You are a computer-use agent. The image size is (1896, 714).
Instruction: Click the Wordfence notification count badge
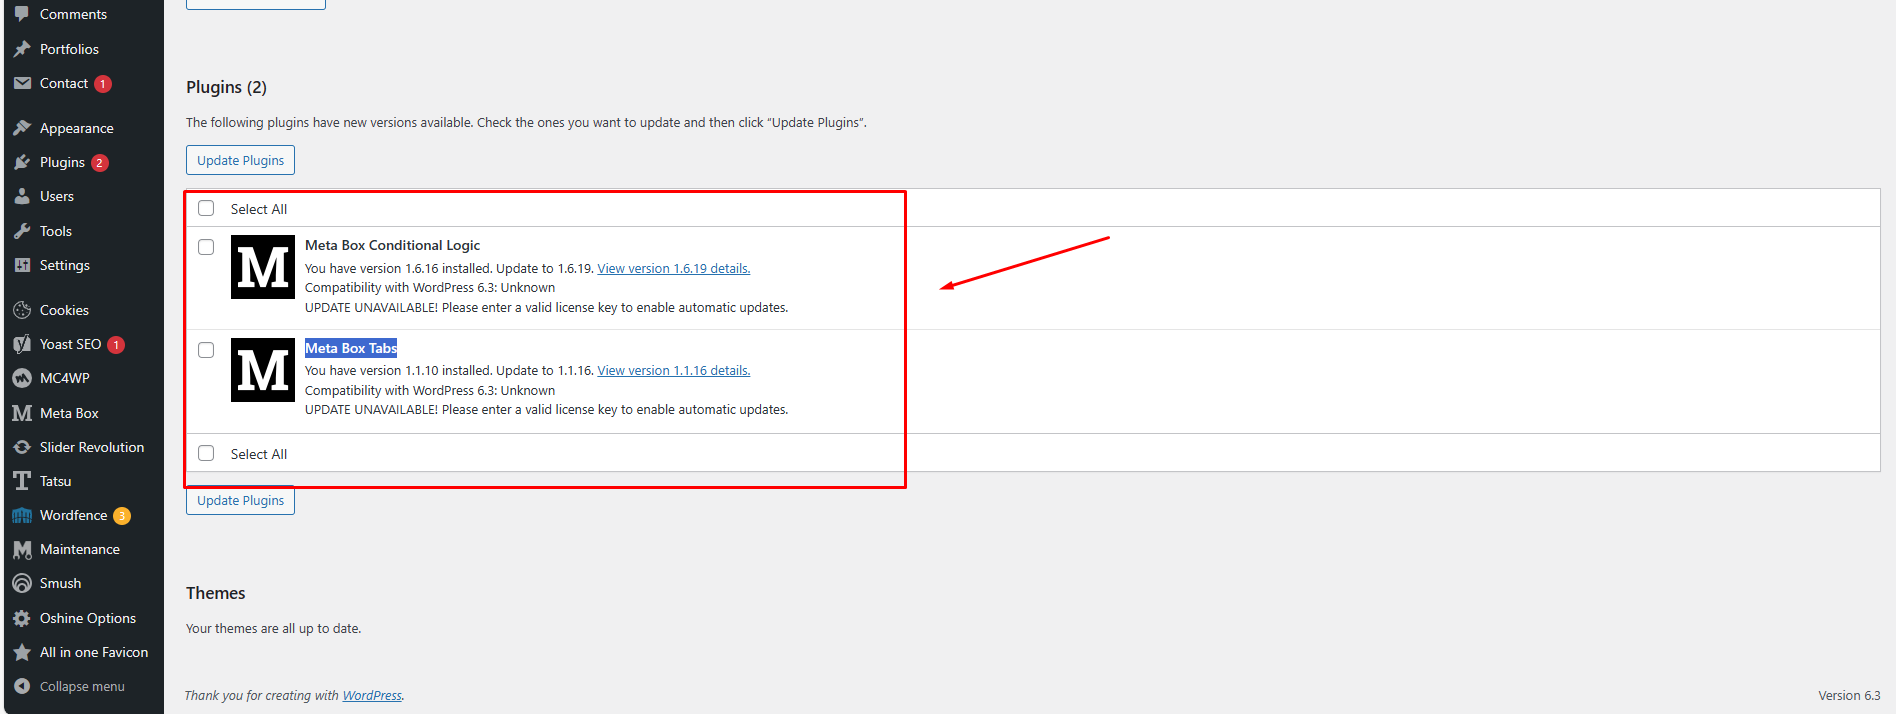click(x=122, y=516)
